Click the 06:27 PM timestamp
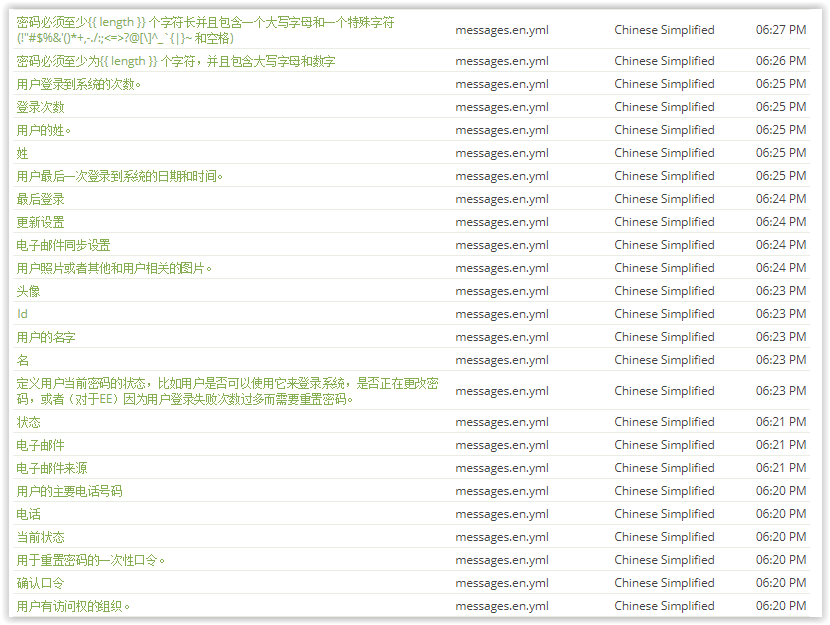 click(781, 30)
